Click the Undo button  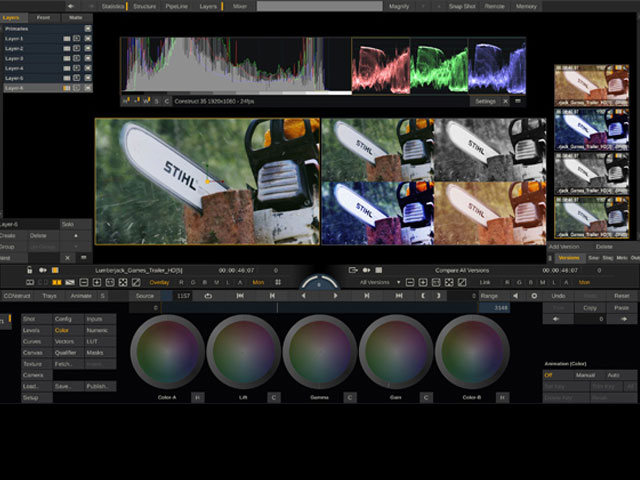pos(558,296)
